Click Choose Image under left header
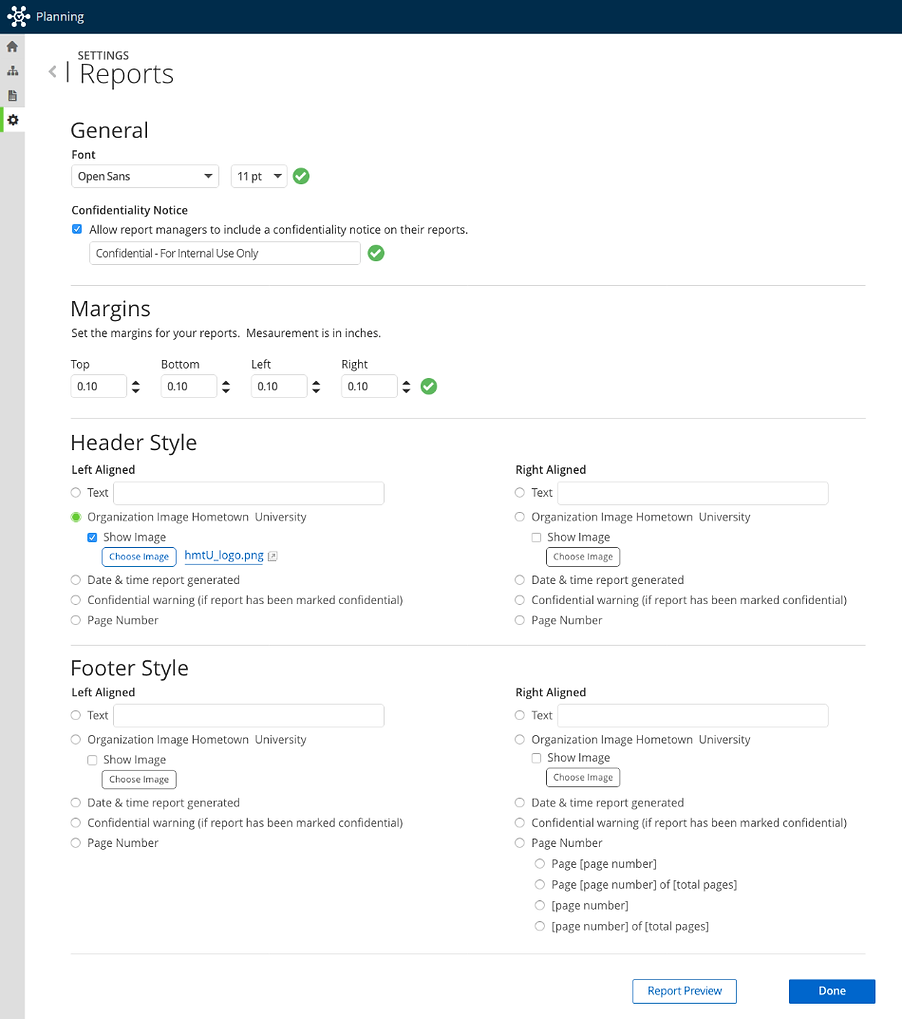Image resolution: width=902 pixels, height=1019 pixels. coord(139,557)
